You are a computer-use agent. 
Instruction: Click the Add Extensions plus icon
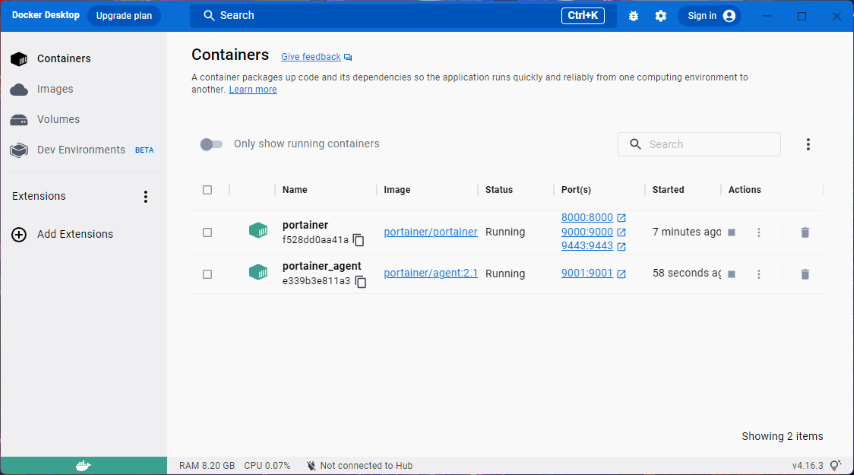tap(19, 235)
